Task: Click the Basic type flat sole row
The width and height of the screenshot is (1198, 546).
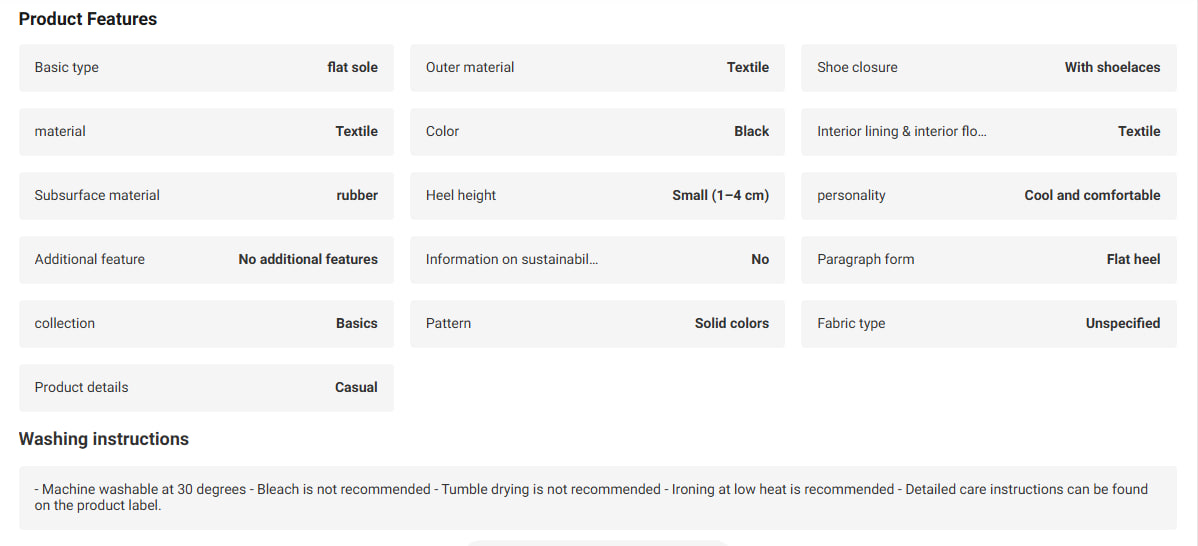Action: (x=206, y=68)
